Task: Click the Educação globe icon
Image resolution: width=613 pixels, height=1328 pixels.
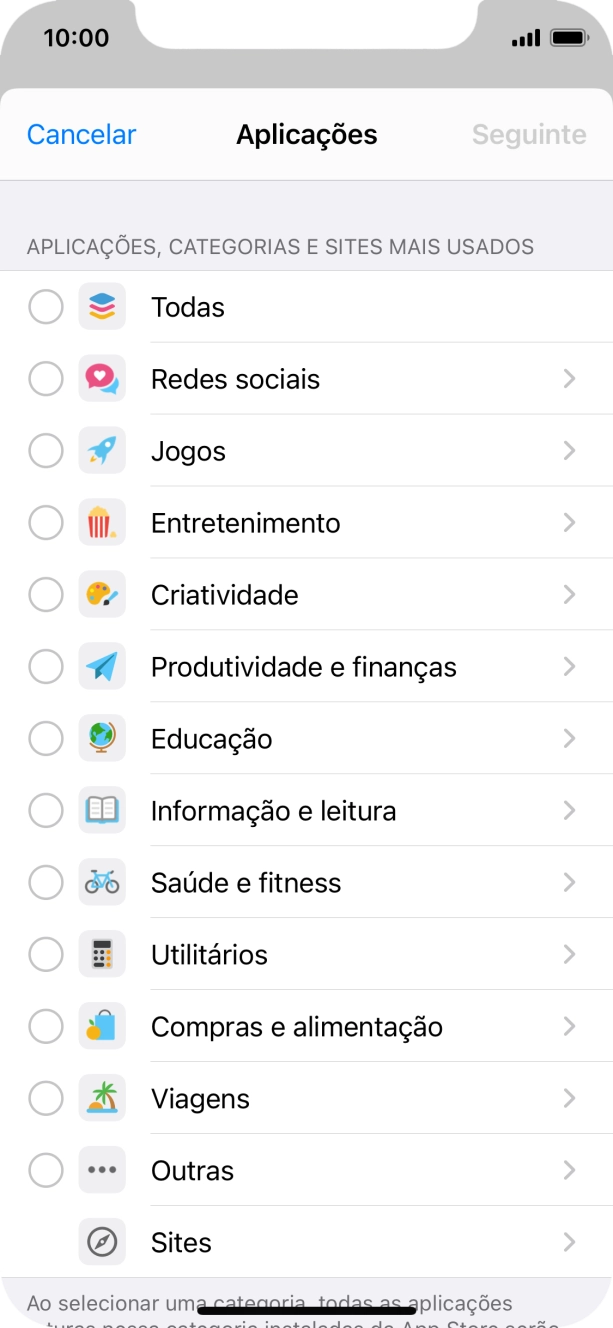Action: tap(102, 739)
